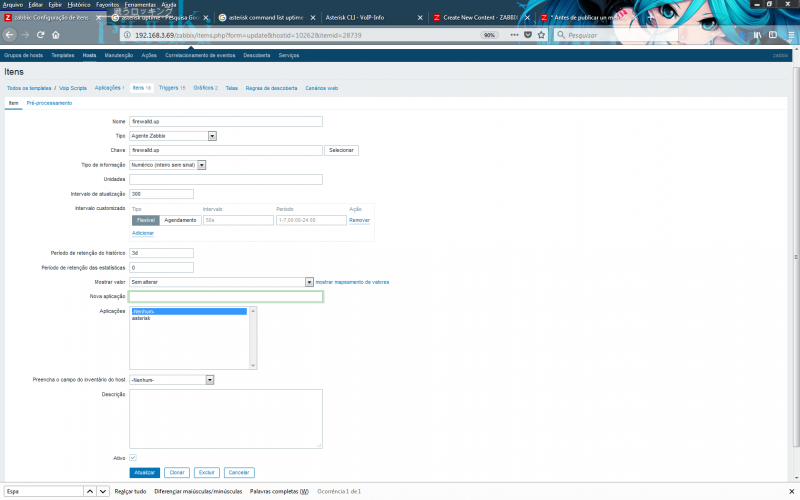
Task: Toggle Realçar tudo in find bar
Action: [130, 491]
